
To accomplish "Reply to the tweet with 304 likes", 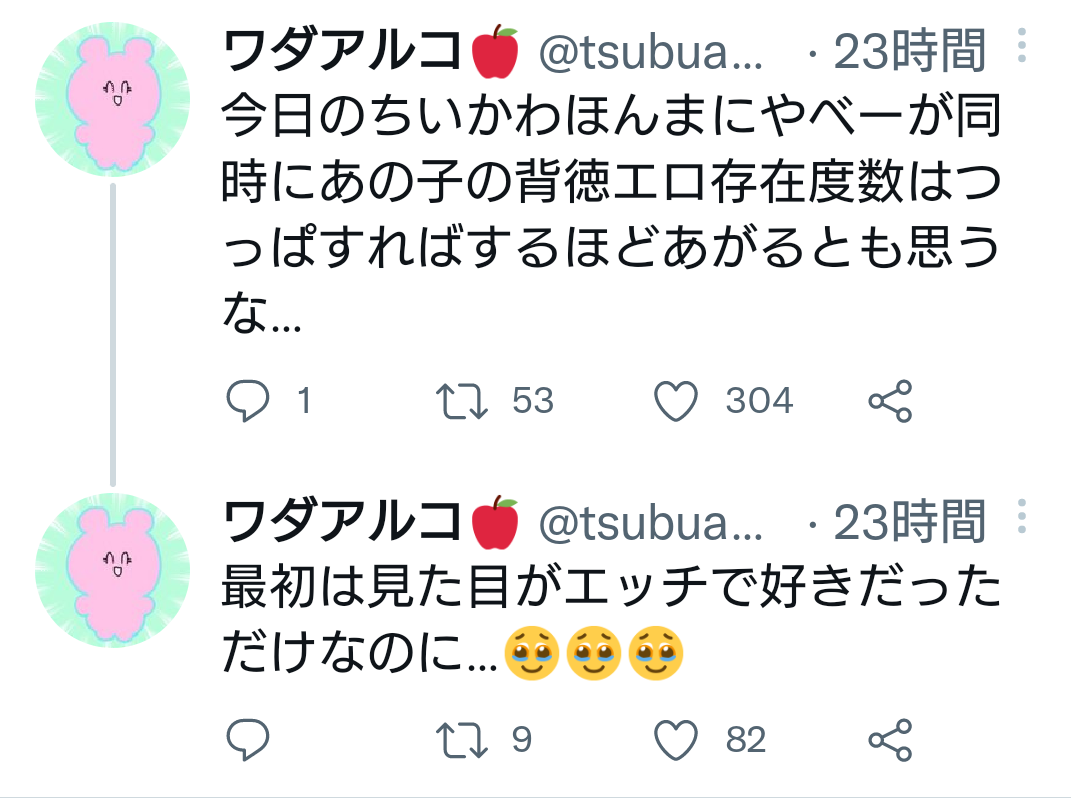I will point(247,402).
